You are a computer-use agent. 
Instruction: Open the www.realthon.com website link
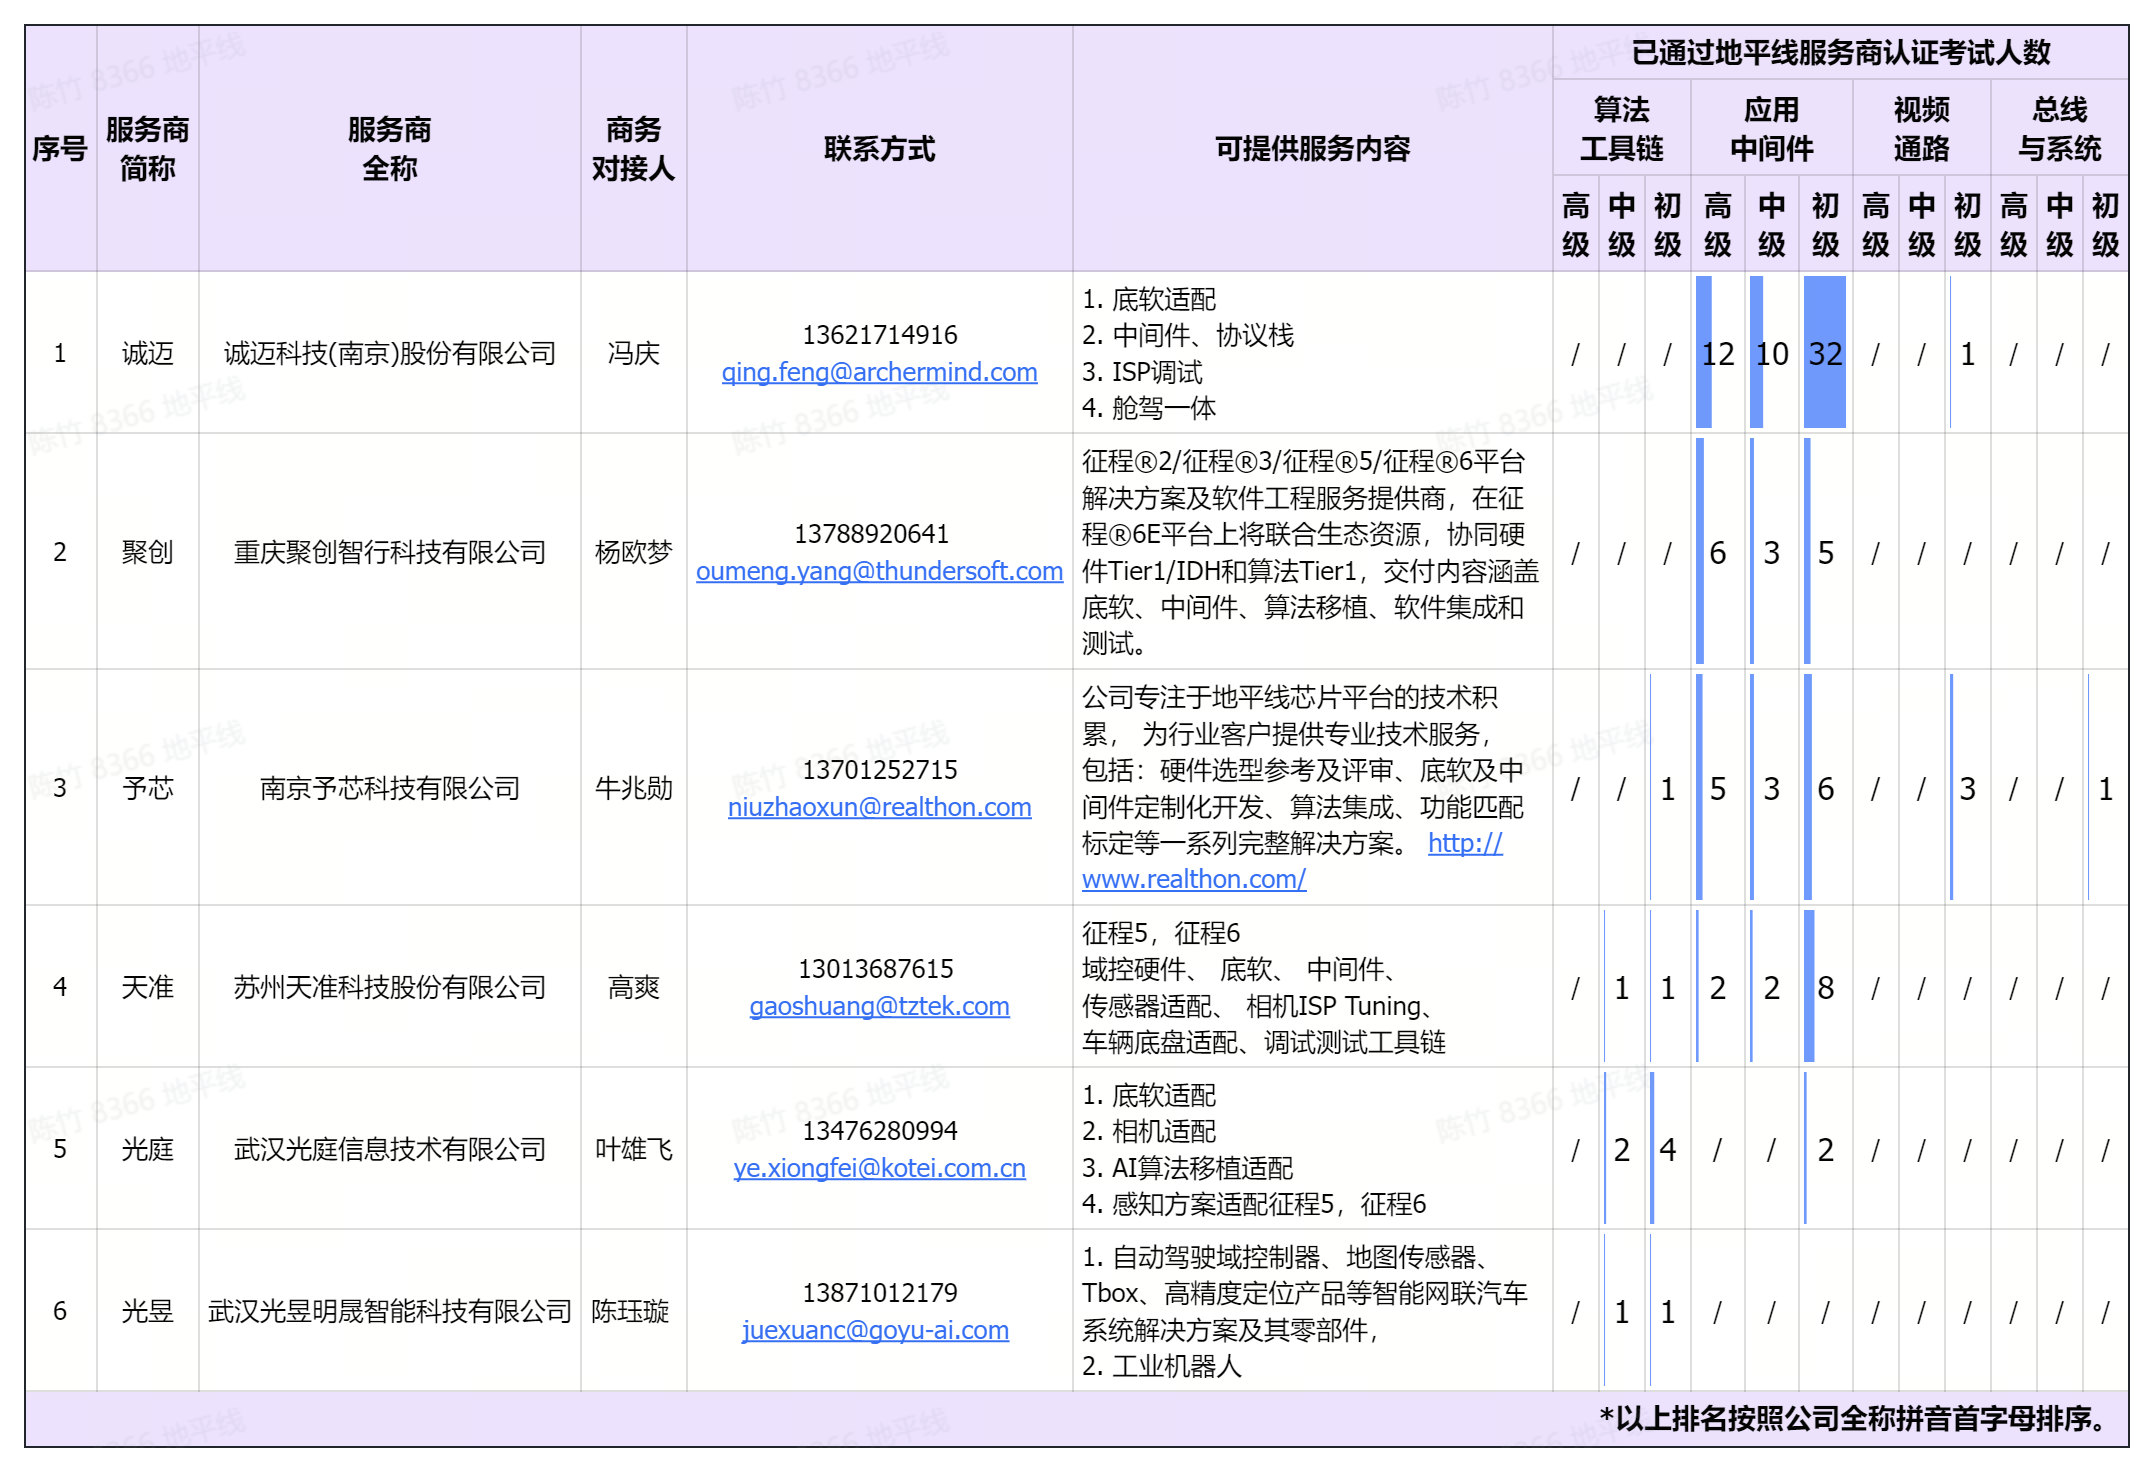pos(1193,879)
